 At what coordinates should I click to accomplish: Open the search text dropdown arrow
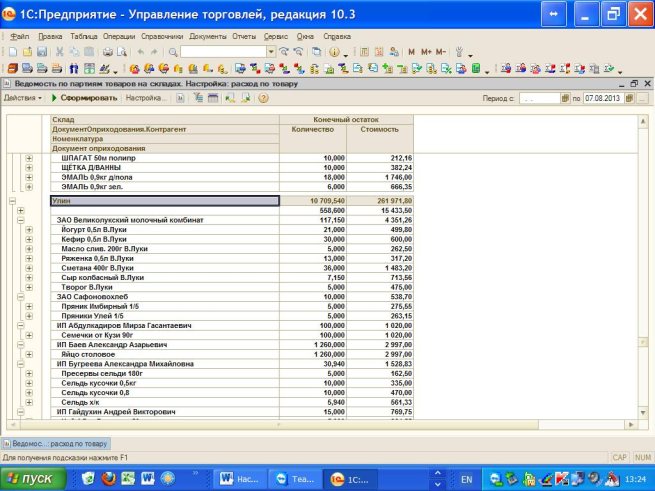coord(271,52)
